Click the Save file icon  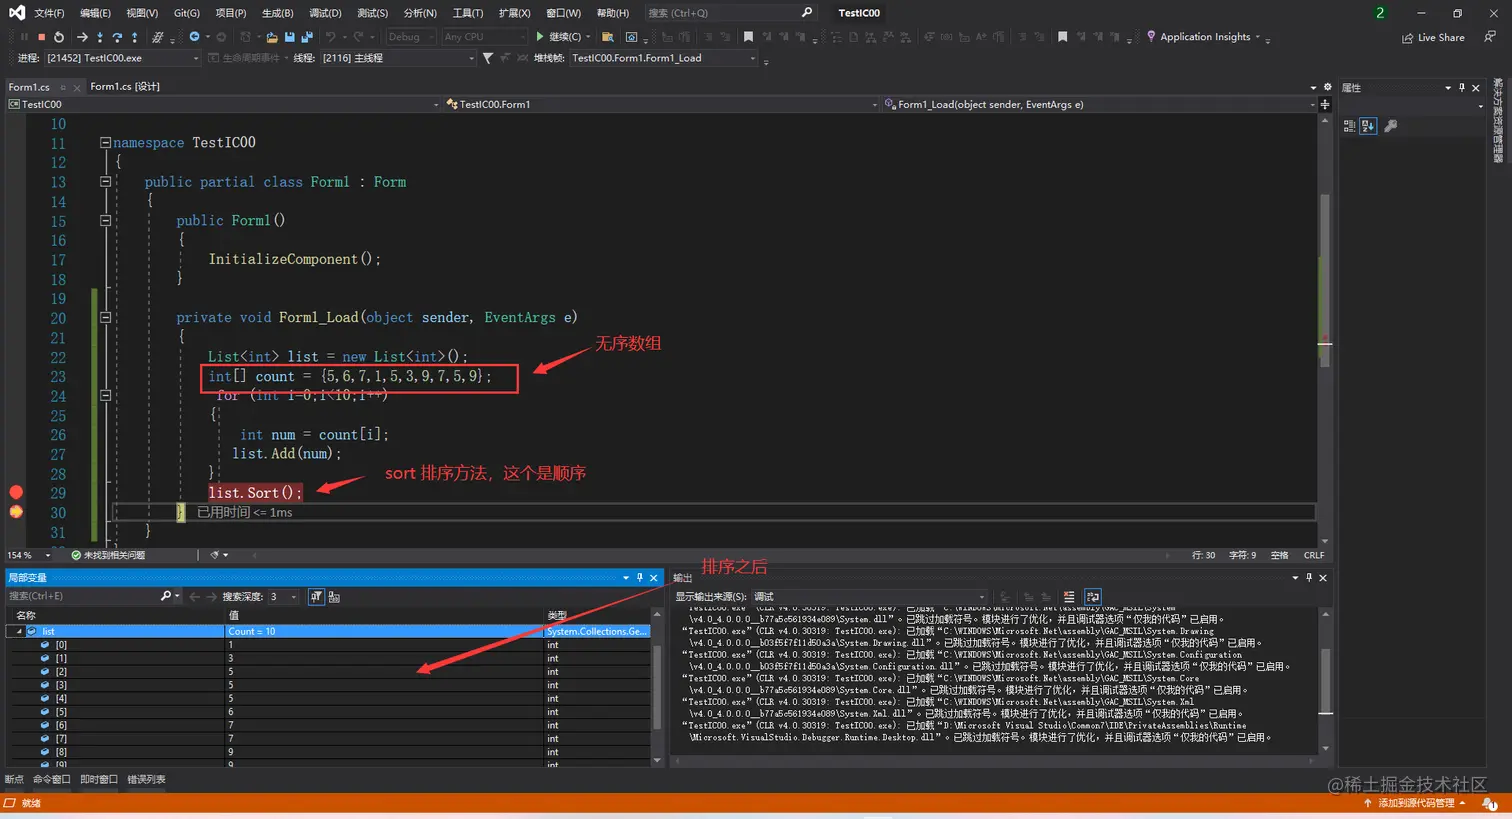(x=290, y=37)
